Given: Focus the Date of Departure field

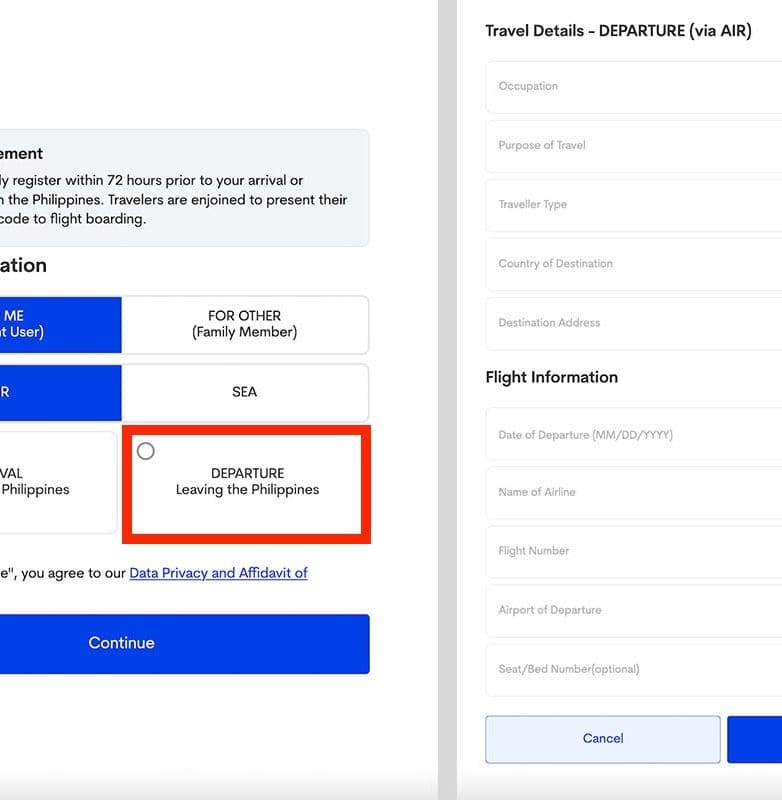Looking at the screenshot, I should pos(633,435).
